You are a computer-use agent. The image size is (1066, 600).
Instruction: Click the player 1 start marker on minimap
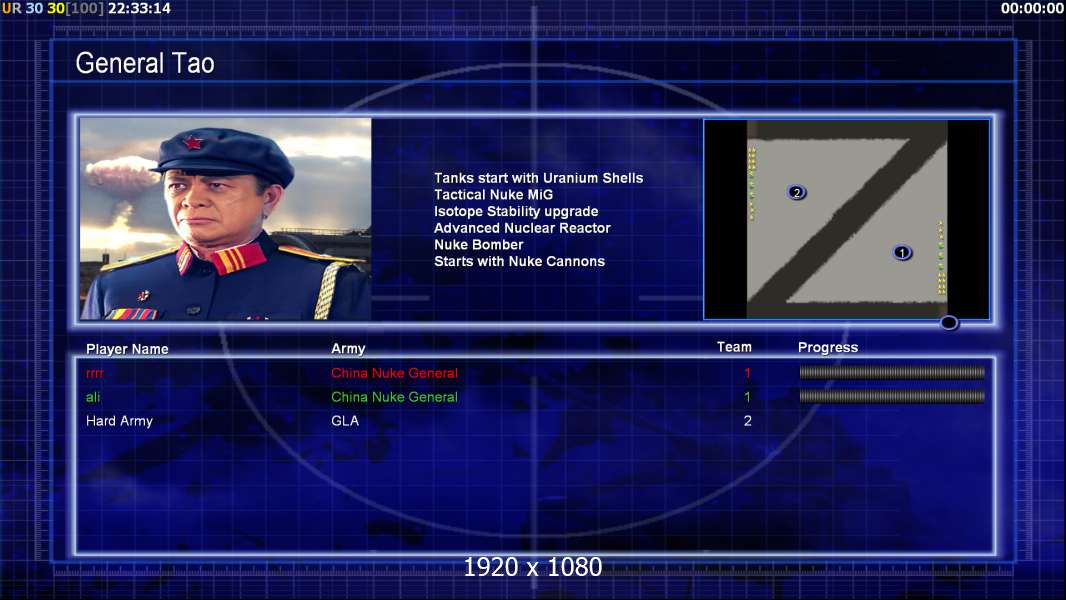coord(901,253)
